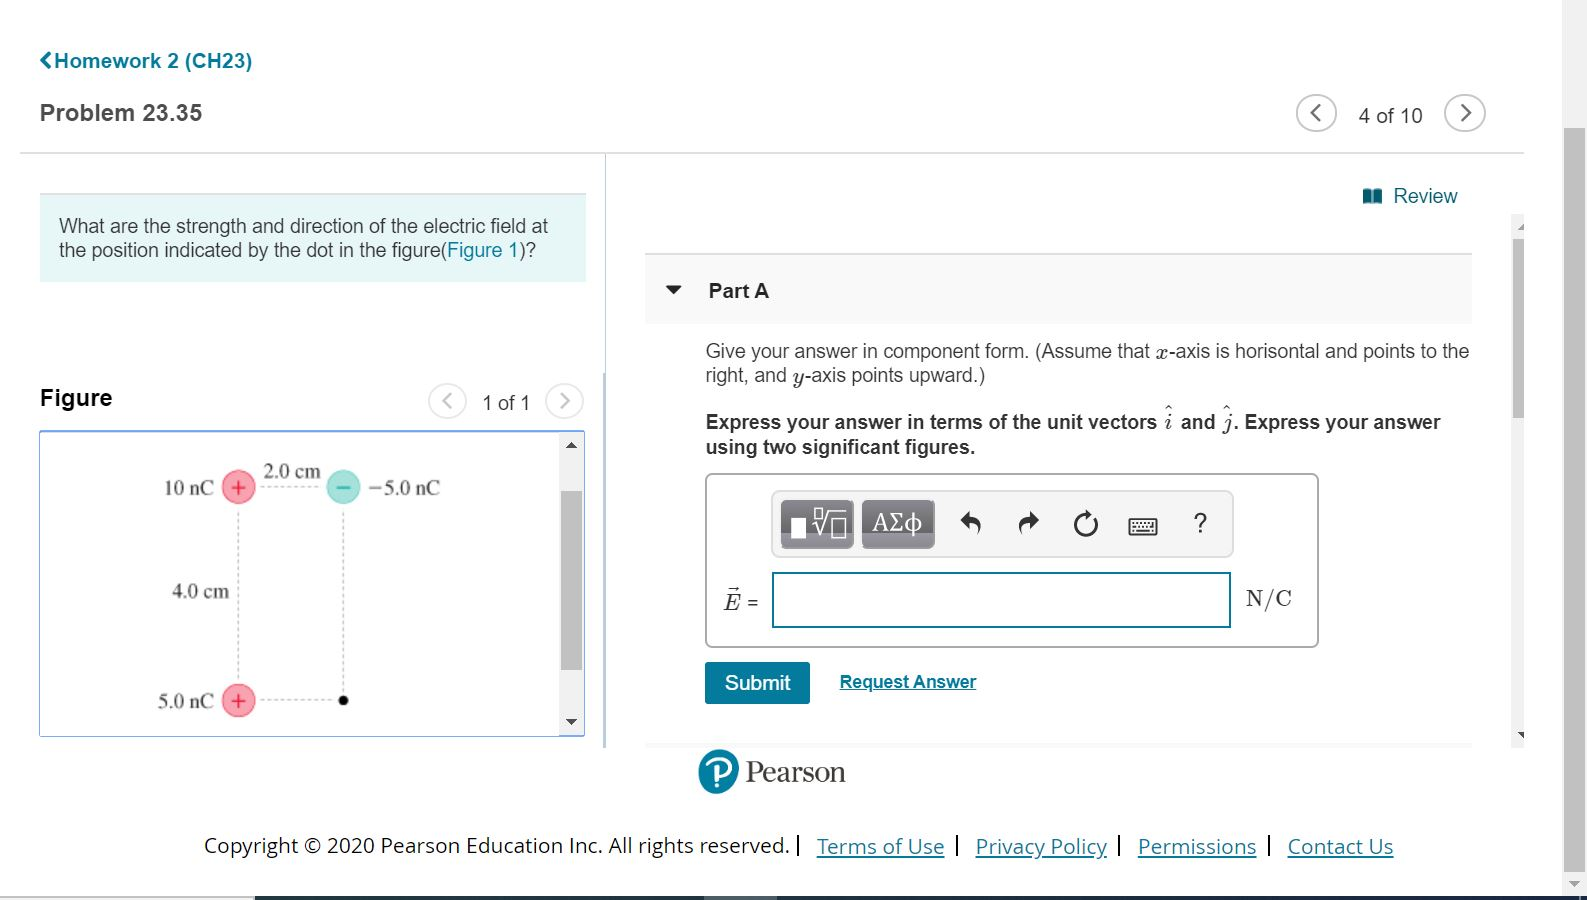Collapse the Part A section
This screenshot has width=1587, height=900.
[x=674, y=290]
